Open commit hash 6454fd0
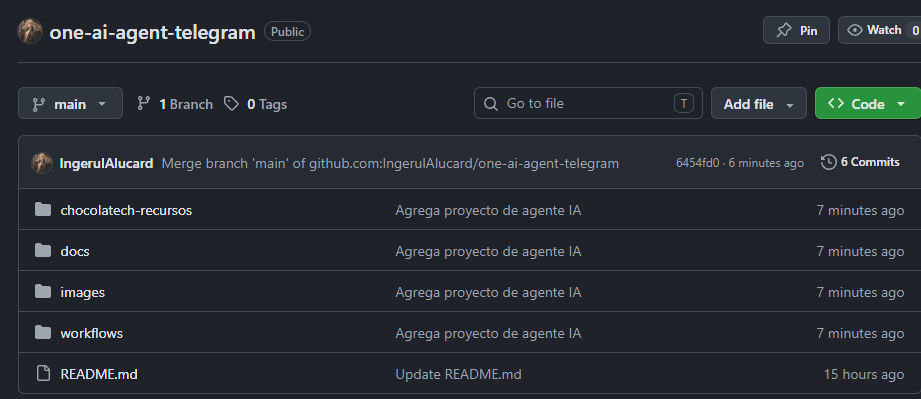This screenshot has width=921, height=399. click(x=697, y=163)
